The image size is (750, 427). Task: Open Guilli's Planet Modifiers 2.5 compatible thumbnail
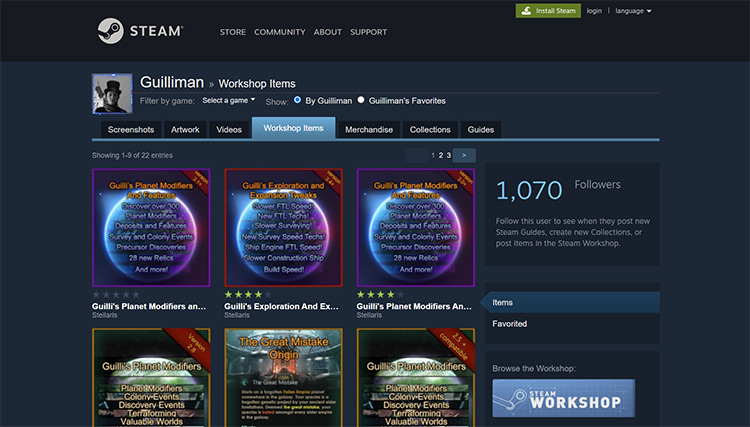[x=416, y=377]
